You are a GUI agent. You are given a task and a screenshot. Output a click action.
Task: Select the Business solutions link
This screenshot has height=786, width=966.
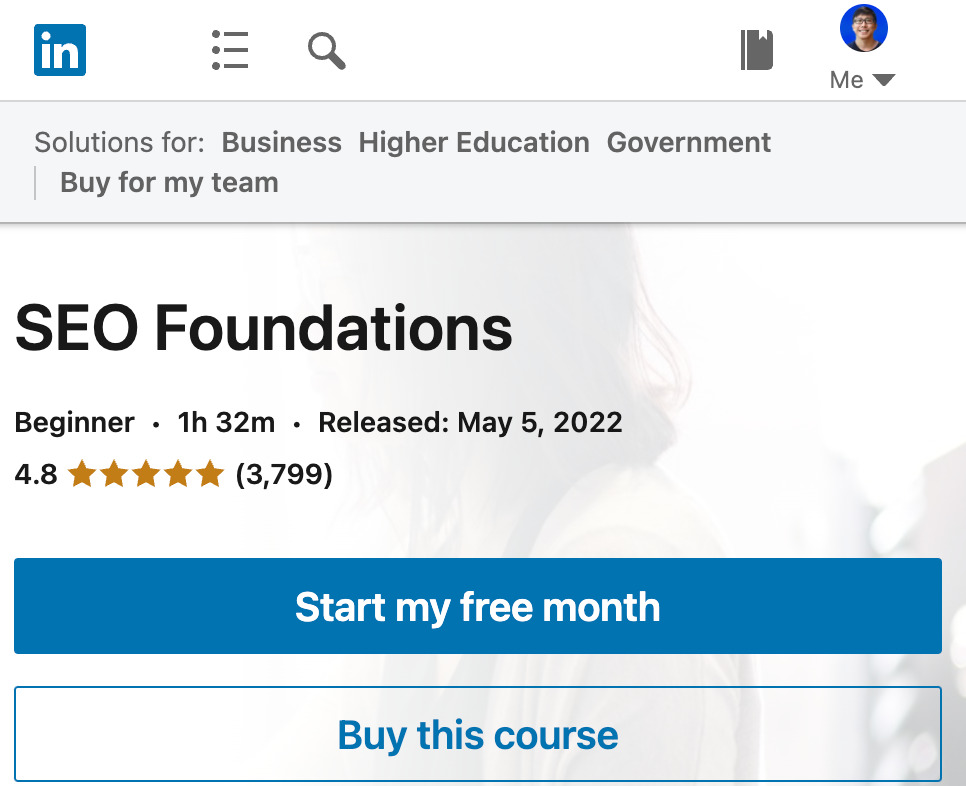click(x=281, y=142)
